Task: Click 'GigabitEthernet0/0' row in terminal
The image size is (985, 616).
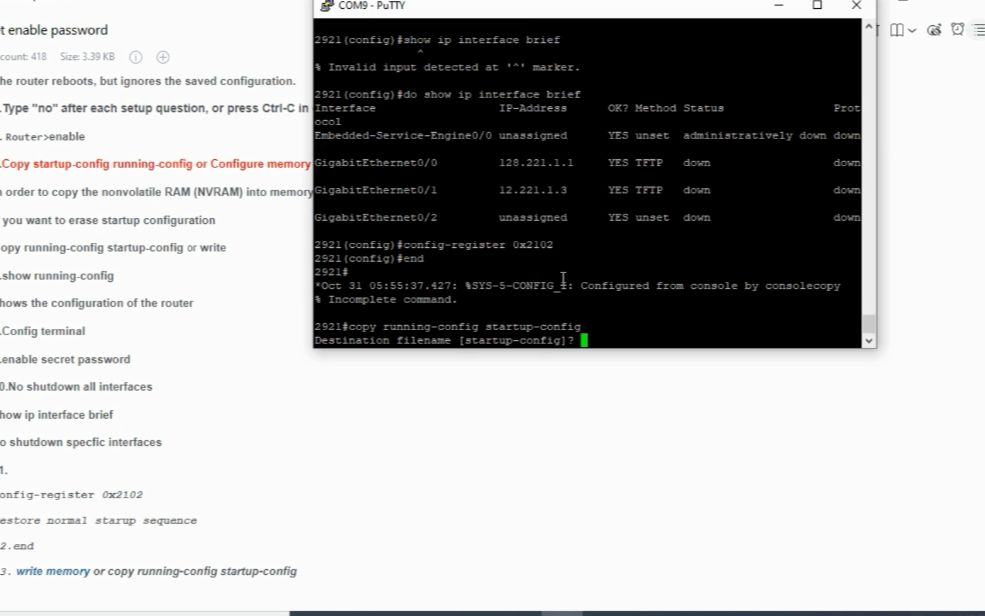Action: click(x=587, y=163)
